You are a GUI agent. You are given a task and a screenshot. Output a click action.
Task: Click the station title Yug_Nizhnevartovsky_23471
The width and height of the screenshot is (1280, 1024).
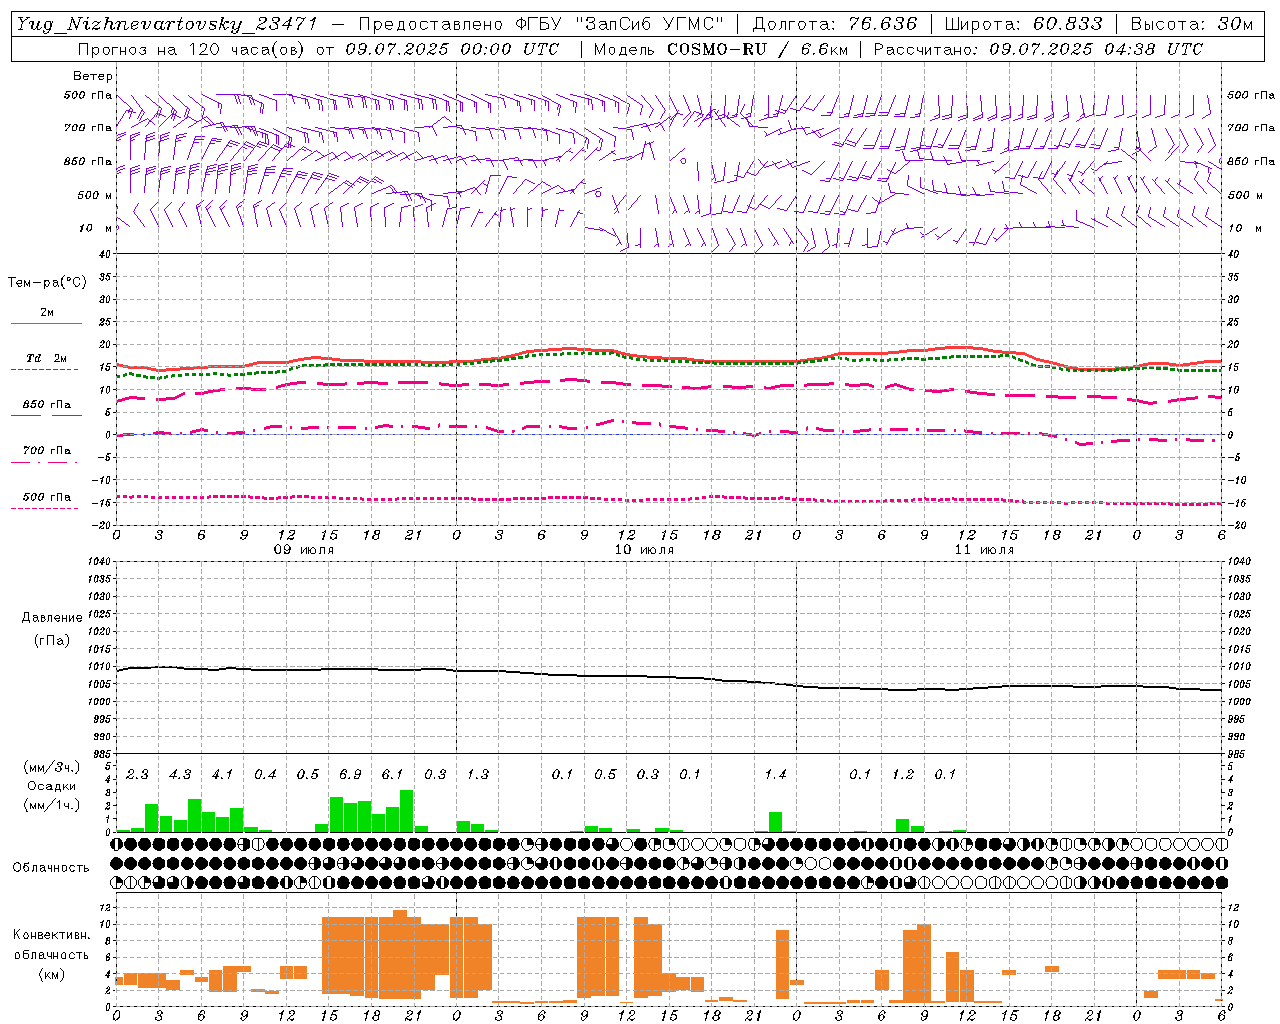(x=167, y=24)
